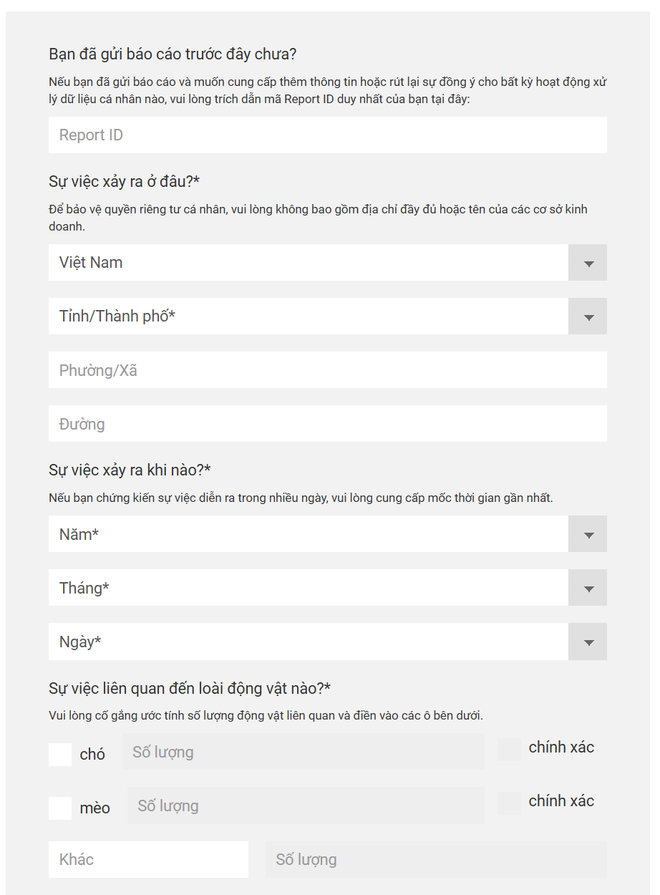The image size is (660, 895).
Task: Click the Số lượng field for mèo
Action: tap(305, 806)
